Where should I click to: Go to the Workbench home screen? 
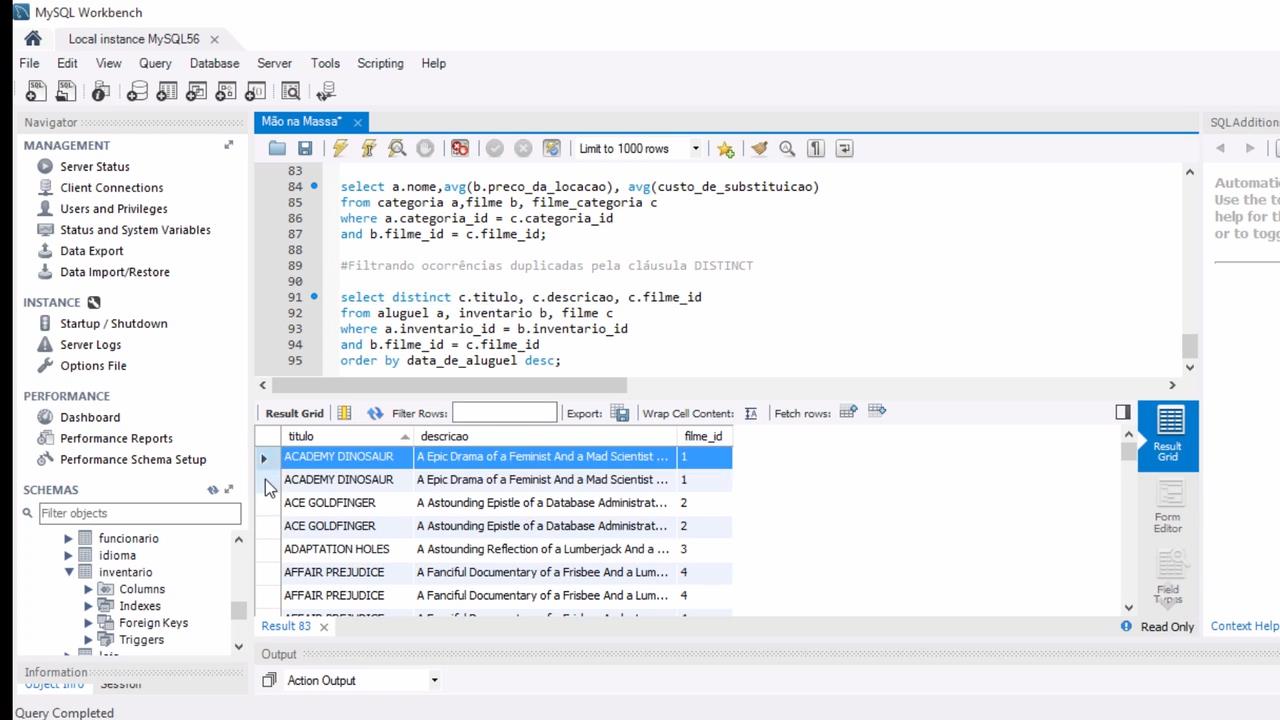[x=33, y=39]
